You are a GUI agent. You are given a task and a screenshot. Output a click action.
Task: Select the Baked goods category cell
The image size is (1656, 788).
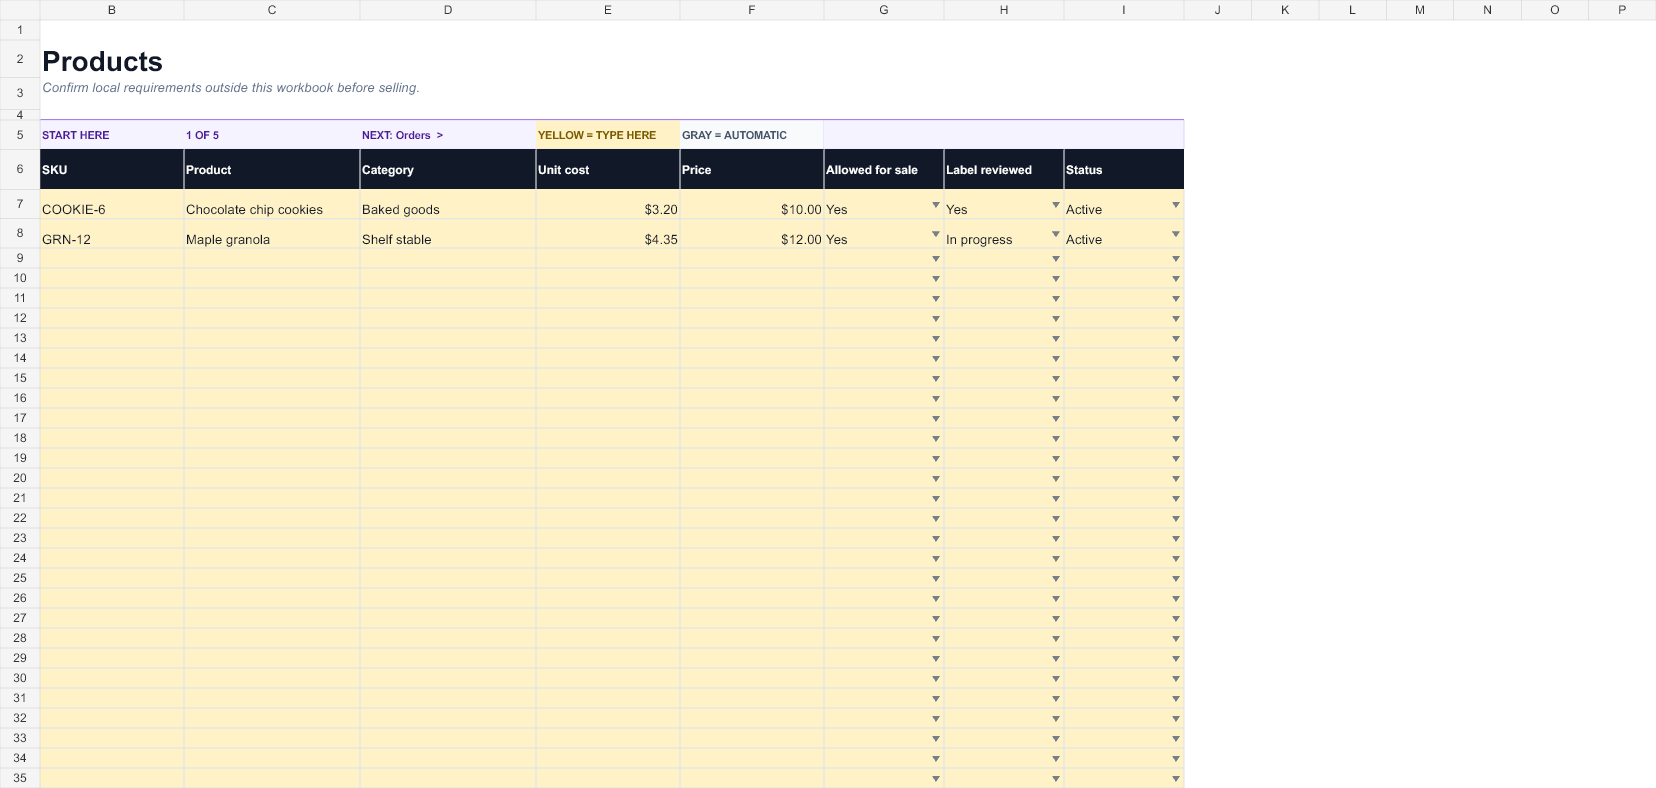point(448,204)
